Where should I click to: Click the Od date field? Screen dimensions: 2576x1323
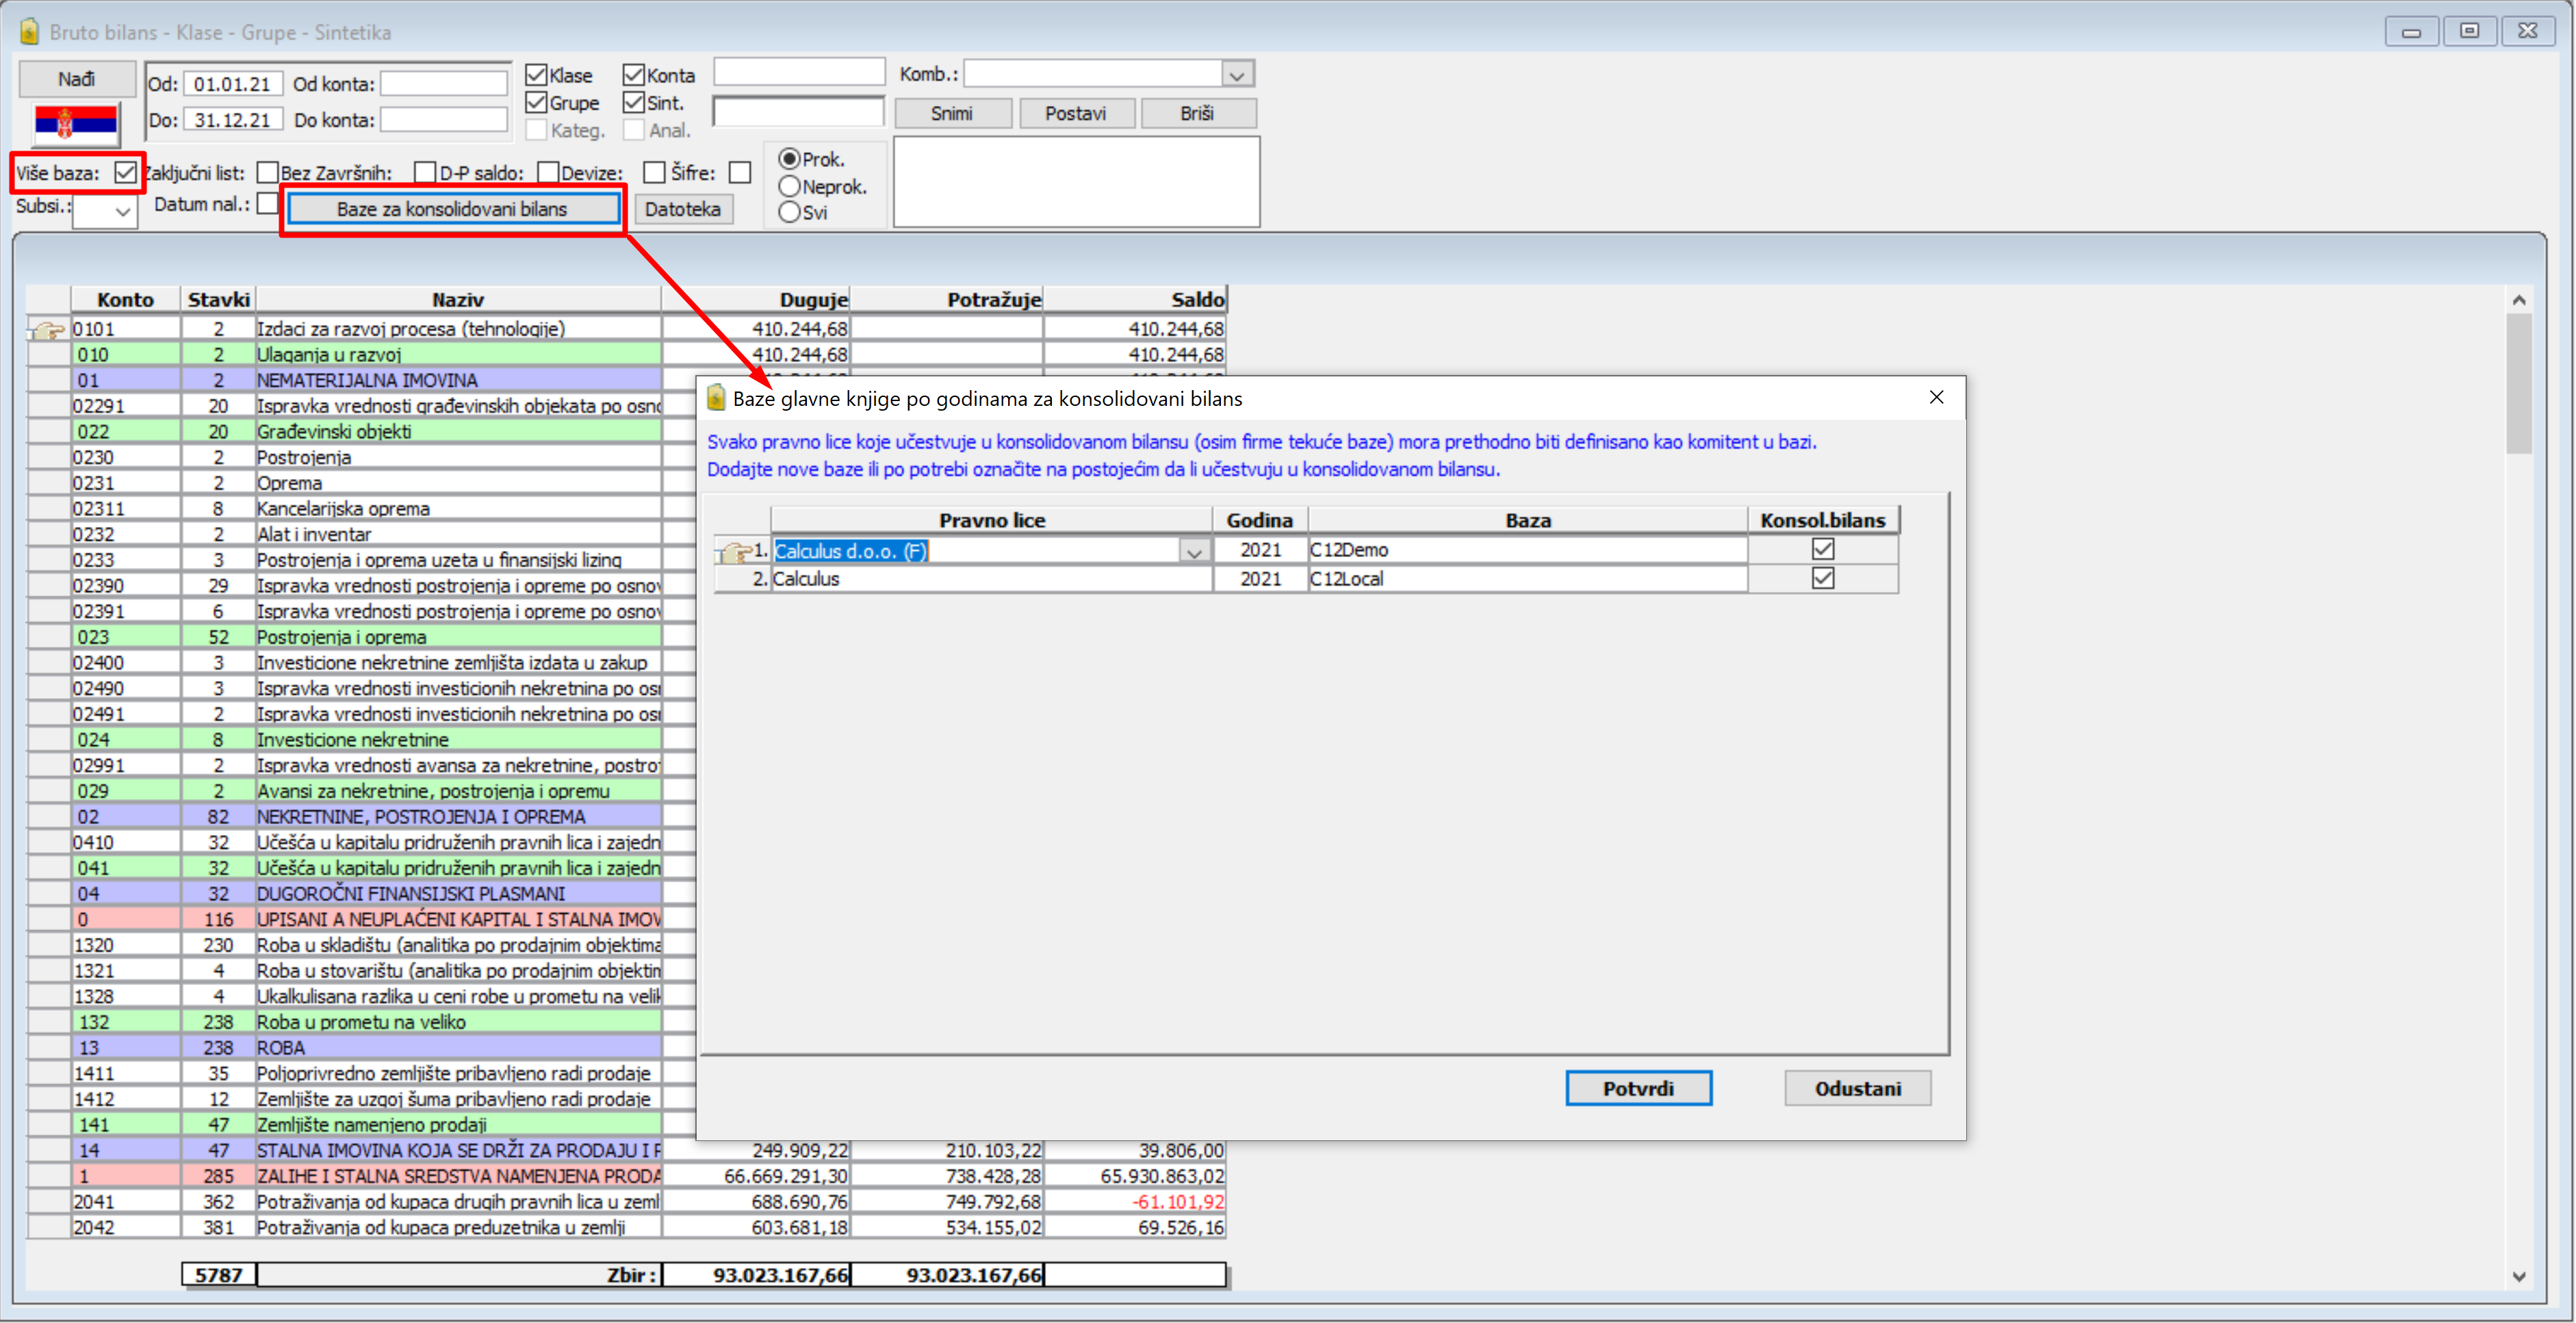coord(232,84)
